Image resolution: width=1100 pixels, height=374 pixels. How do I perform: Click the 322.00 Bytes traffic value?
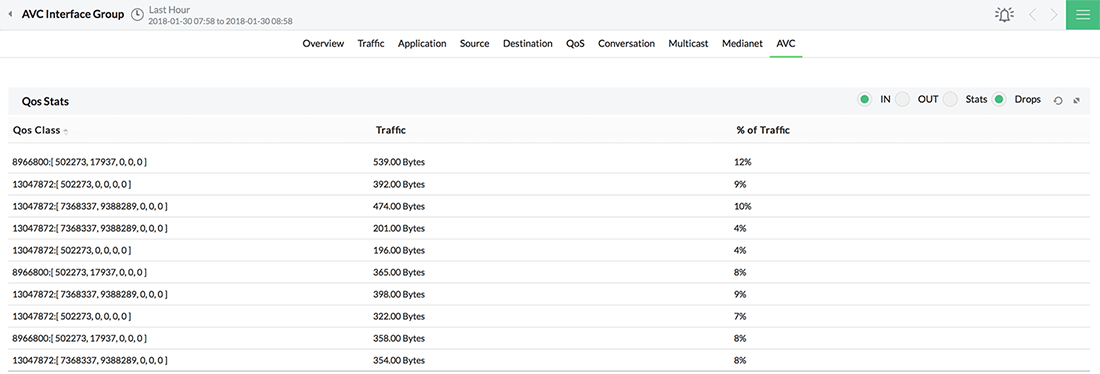coord(399,316)
